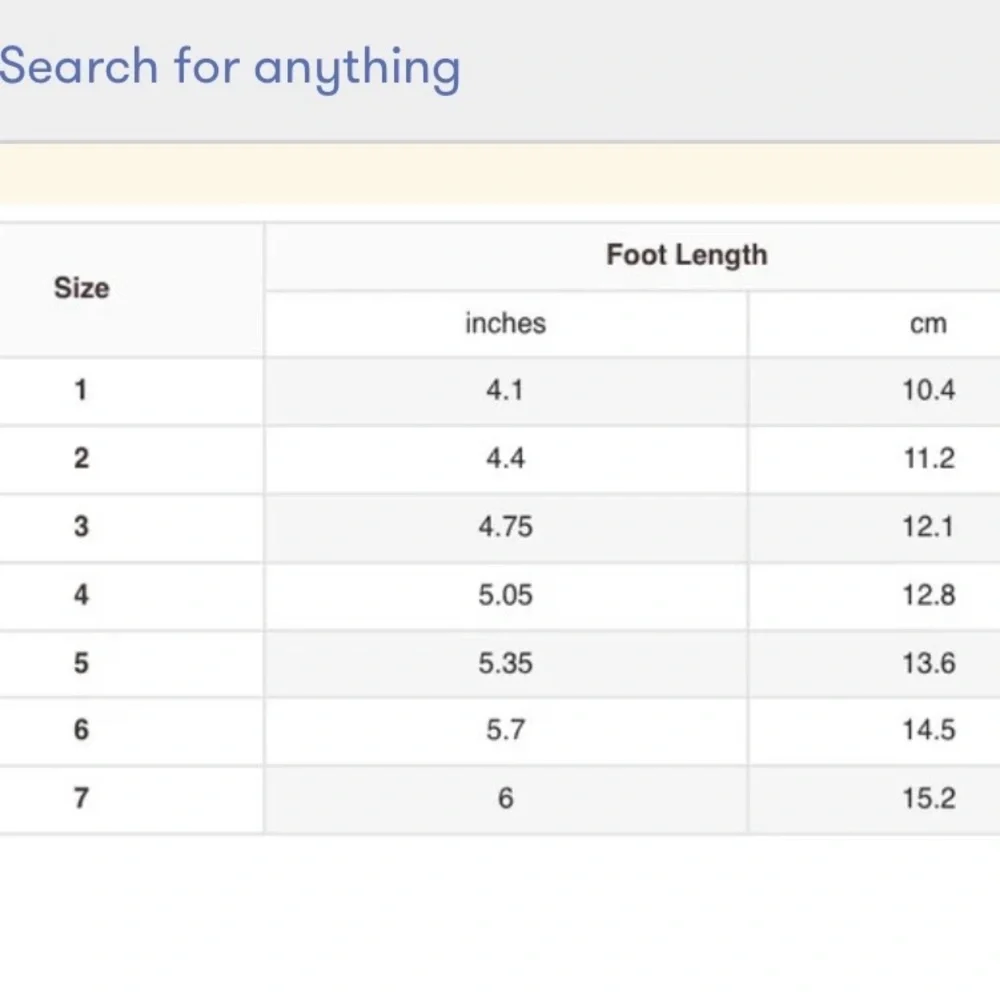Select the "Foot Length" header cell

click(x=687, y=255)
